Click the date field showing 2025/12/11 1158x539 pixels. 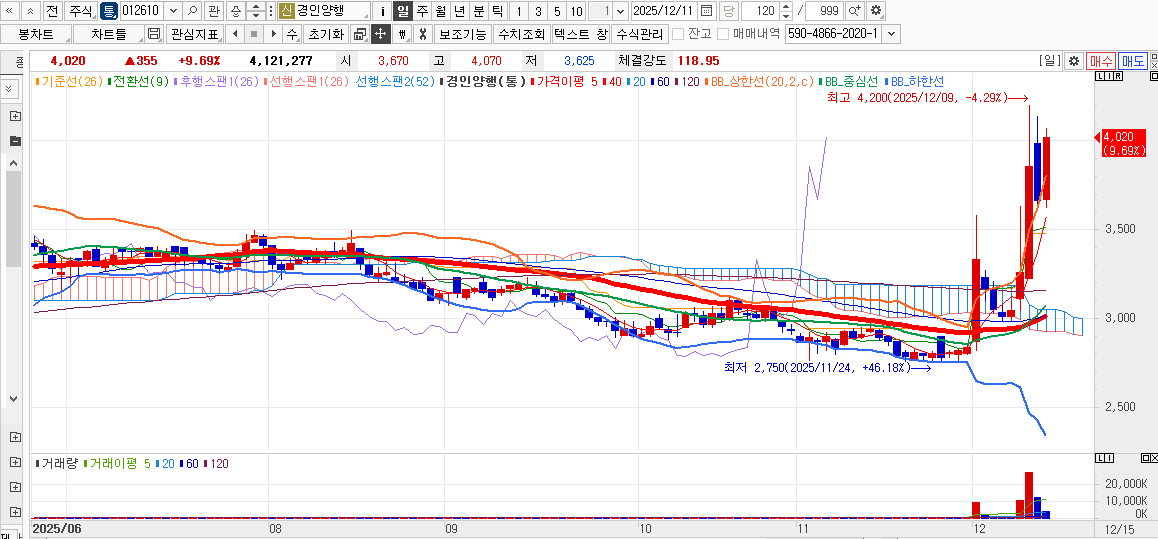[664, 11]
